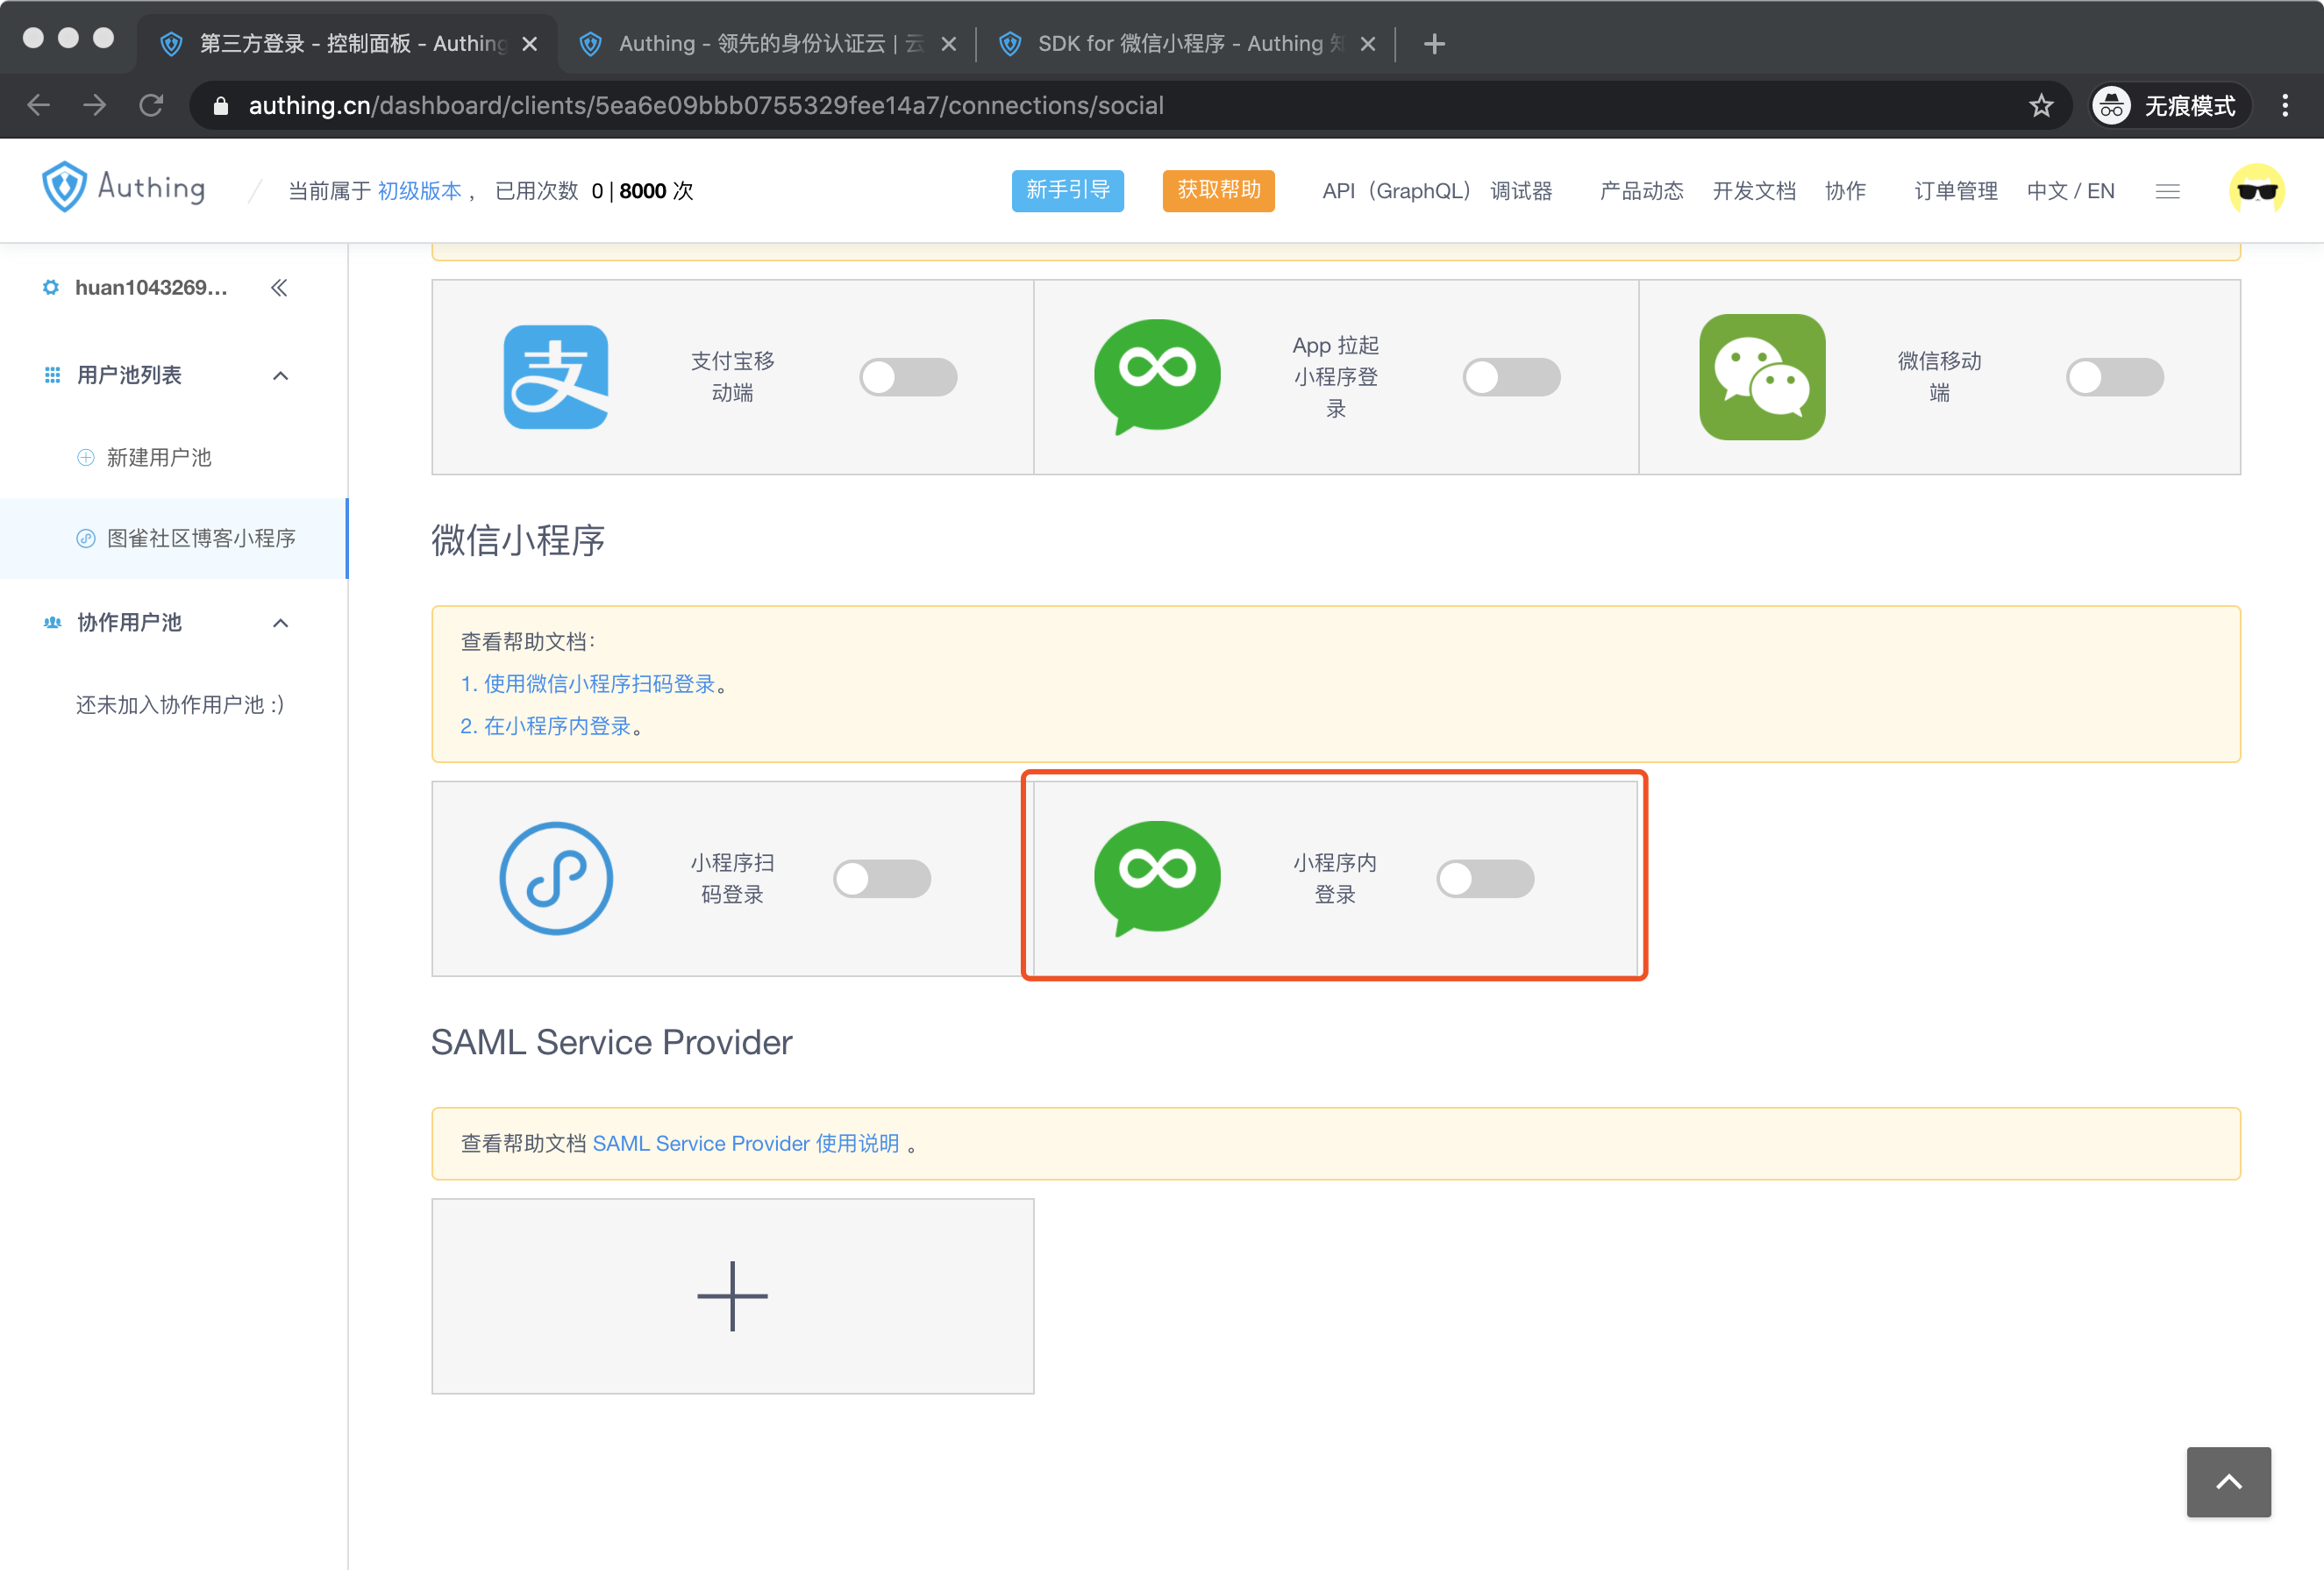Click the Alipay mobile icon

555,377
